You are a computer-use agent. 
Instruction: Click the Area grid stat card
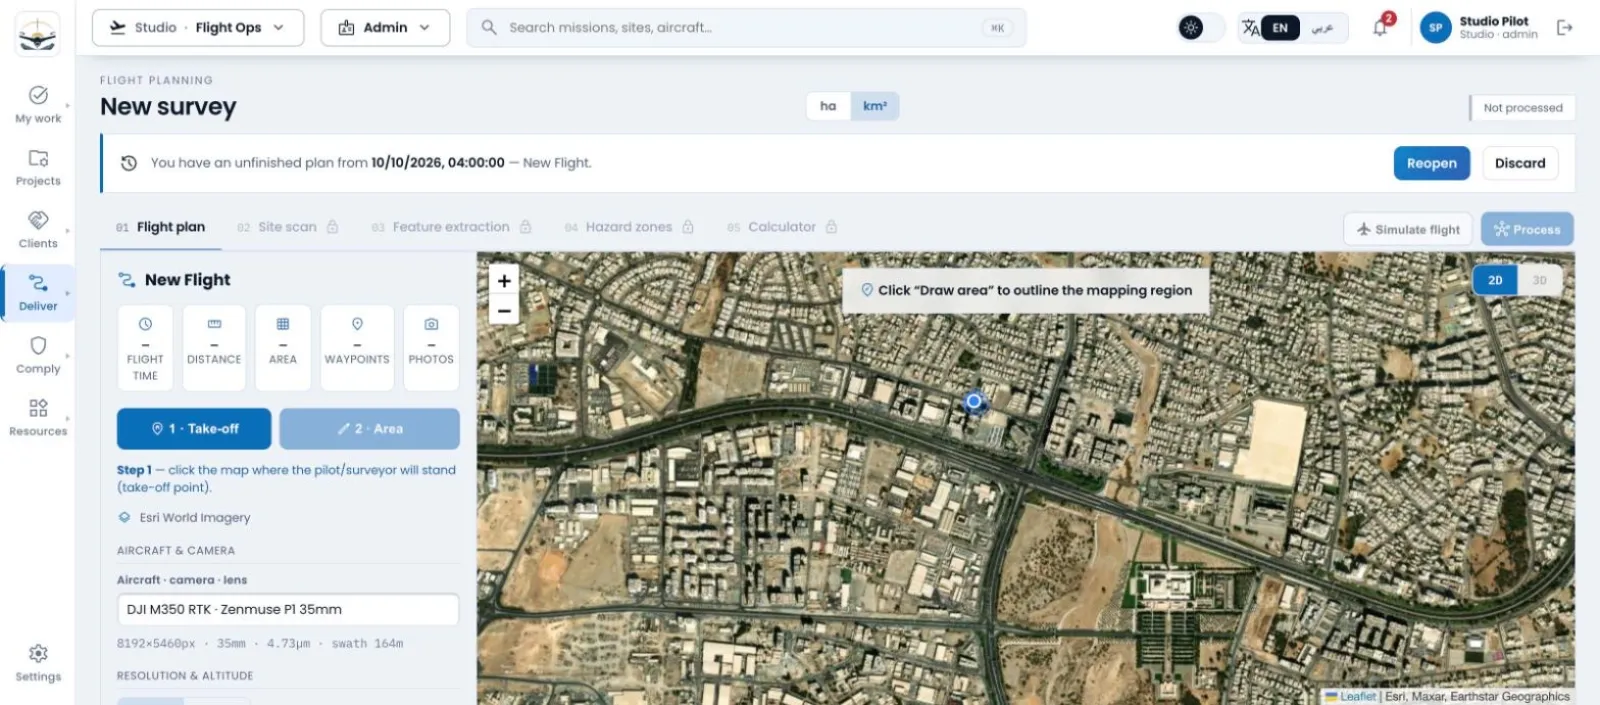283,348
